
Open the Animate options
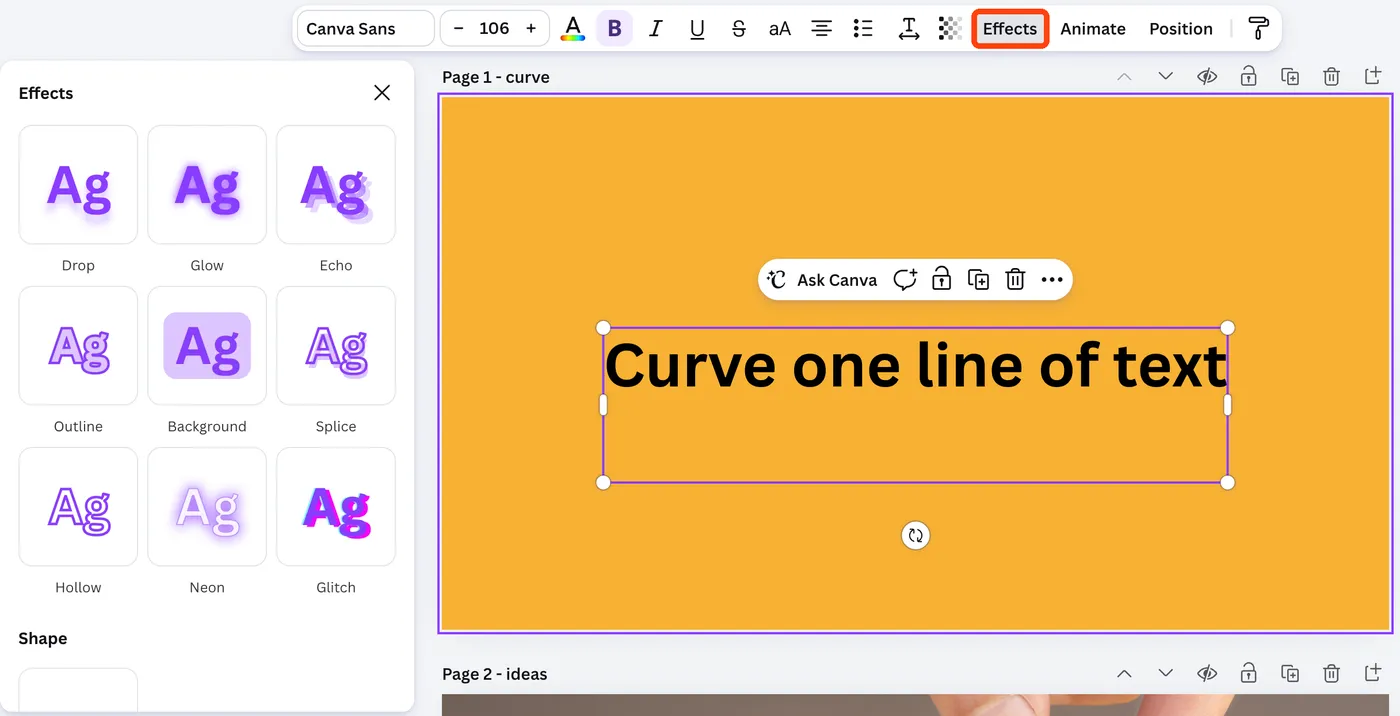pos(1093,28)
